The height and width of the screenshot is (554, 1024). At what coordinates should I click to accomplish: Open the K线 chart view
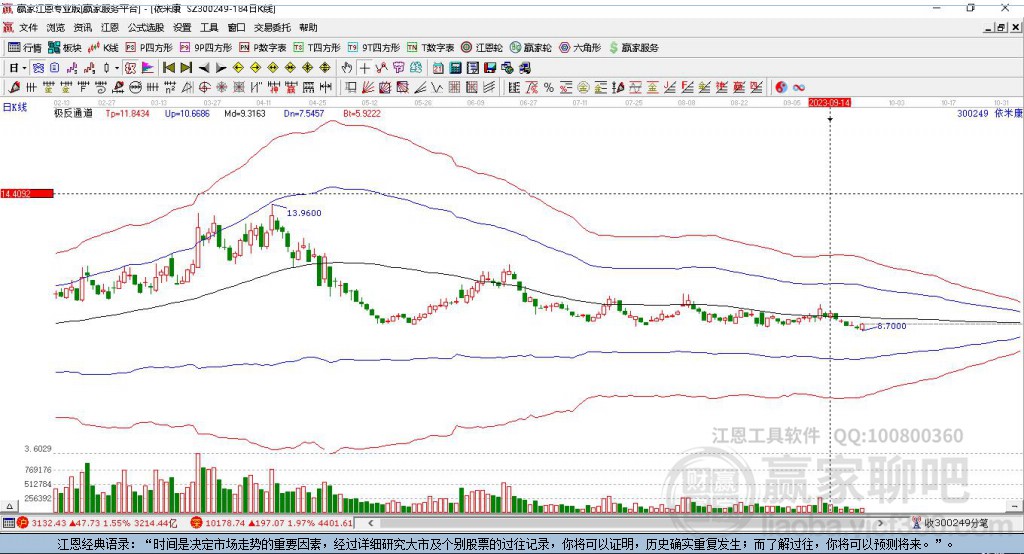click(x=104, y=47)
